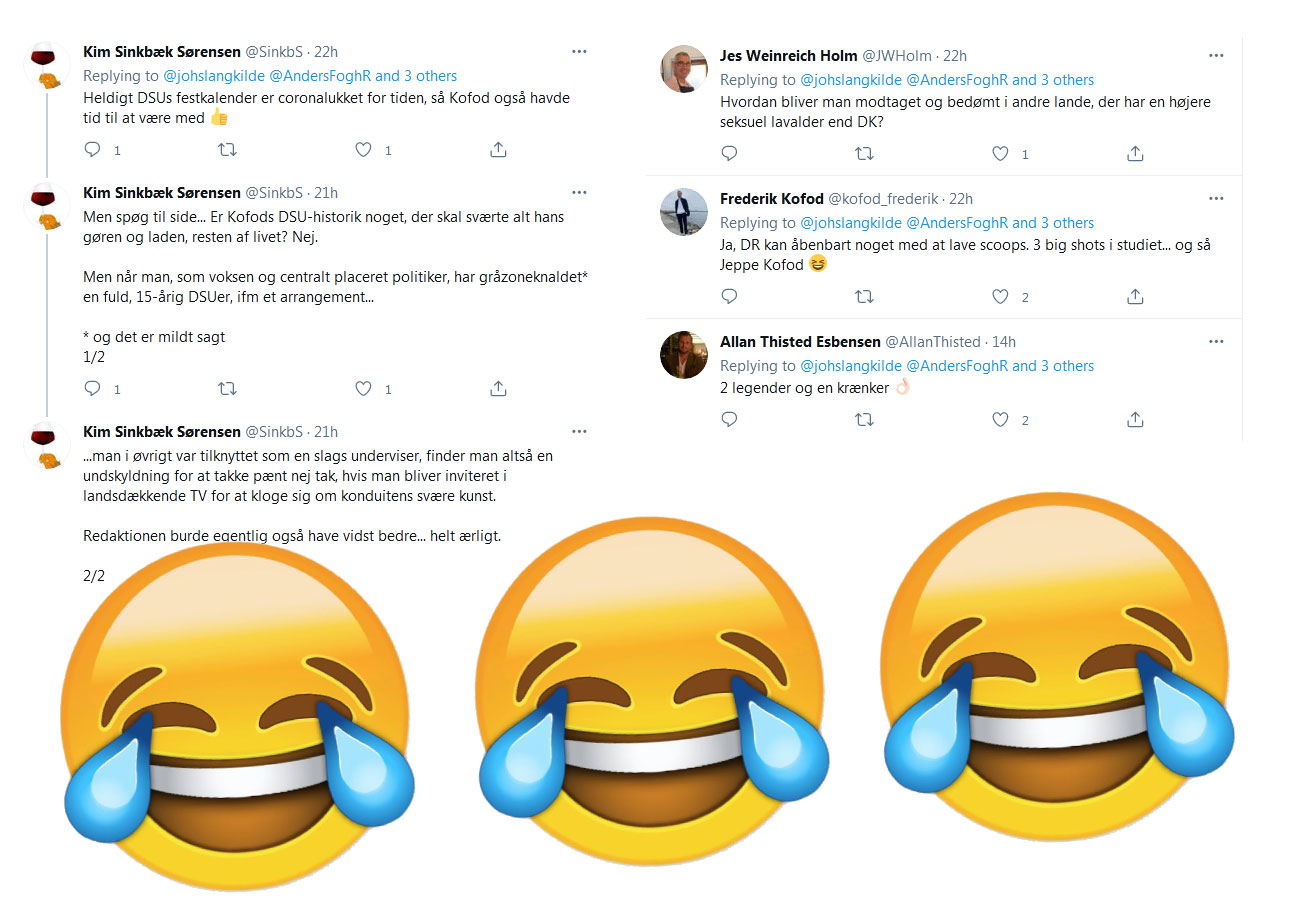Click @AndersFoghR mention in Frederik Kofod's tweet
1300x910 pixels.
956,223
